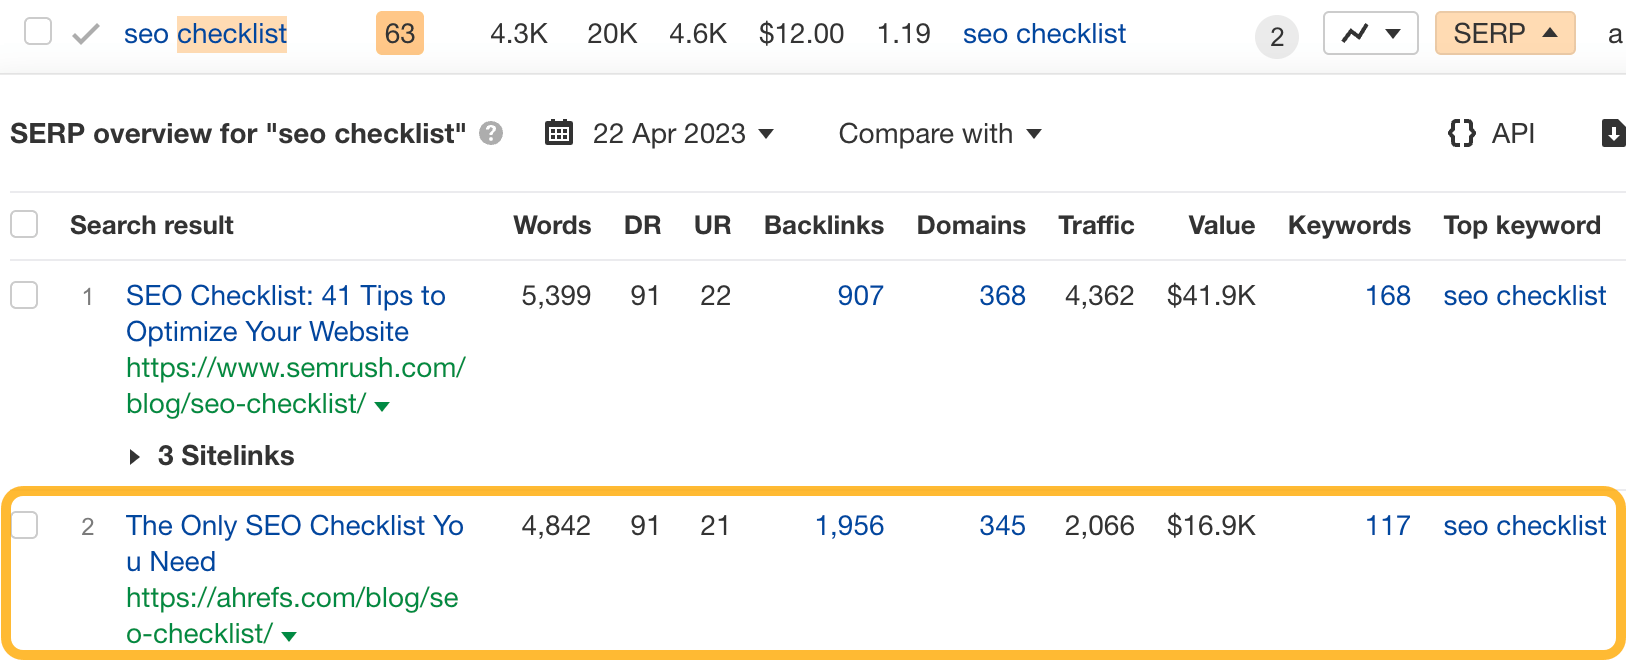Check the select-all box in the table header

point(24,224)
